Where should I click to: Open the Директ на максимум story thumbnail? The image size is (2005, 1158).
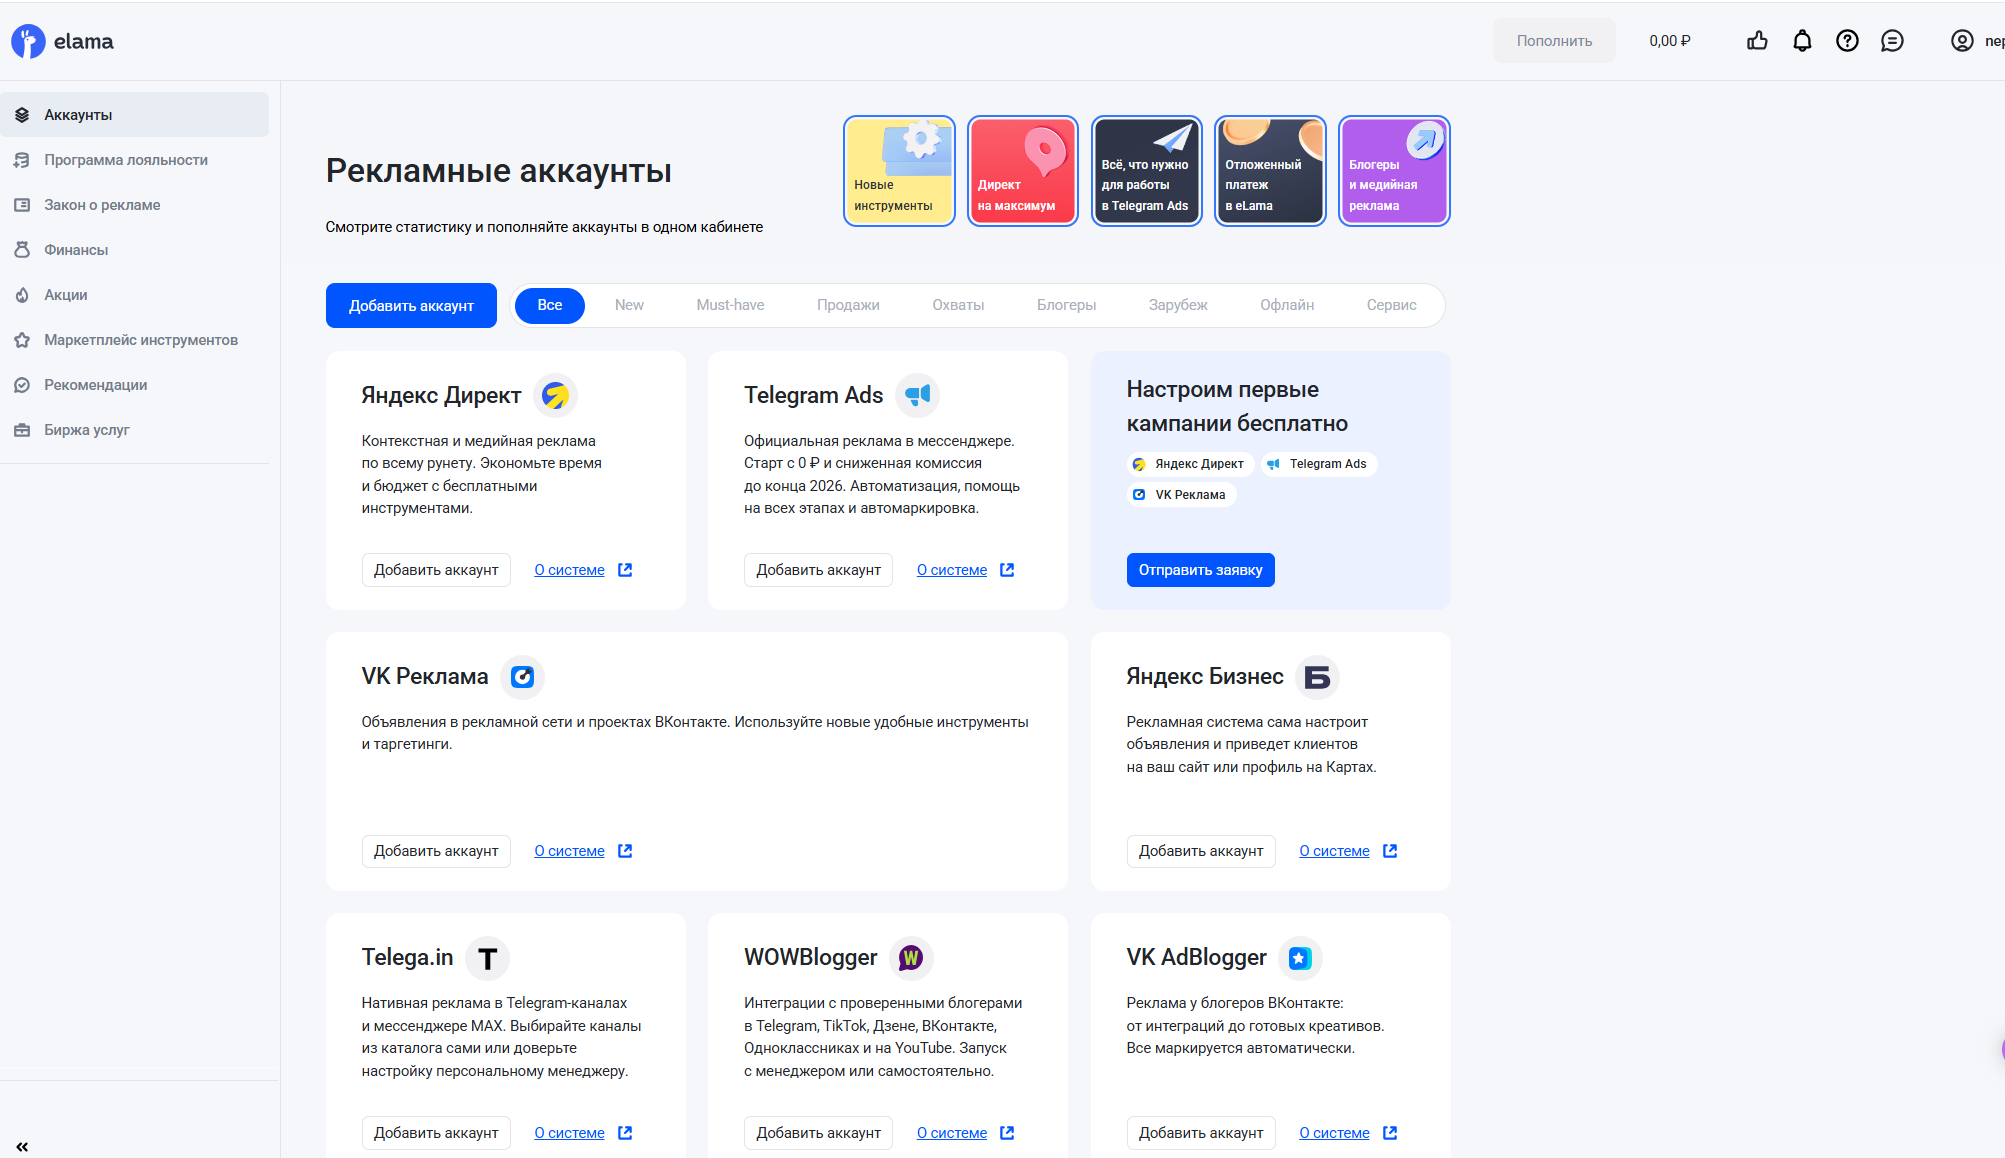pyautogui.click(x=1022, y=171)
